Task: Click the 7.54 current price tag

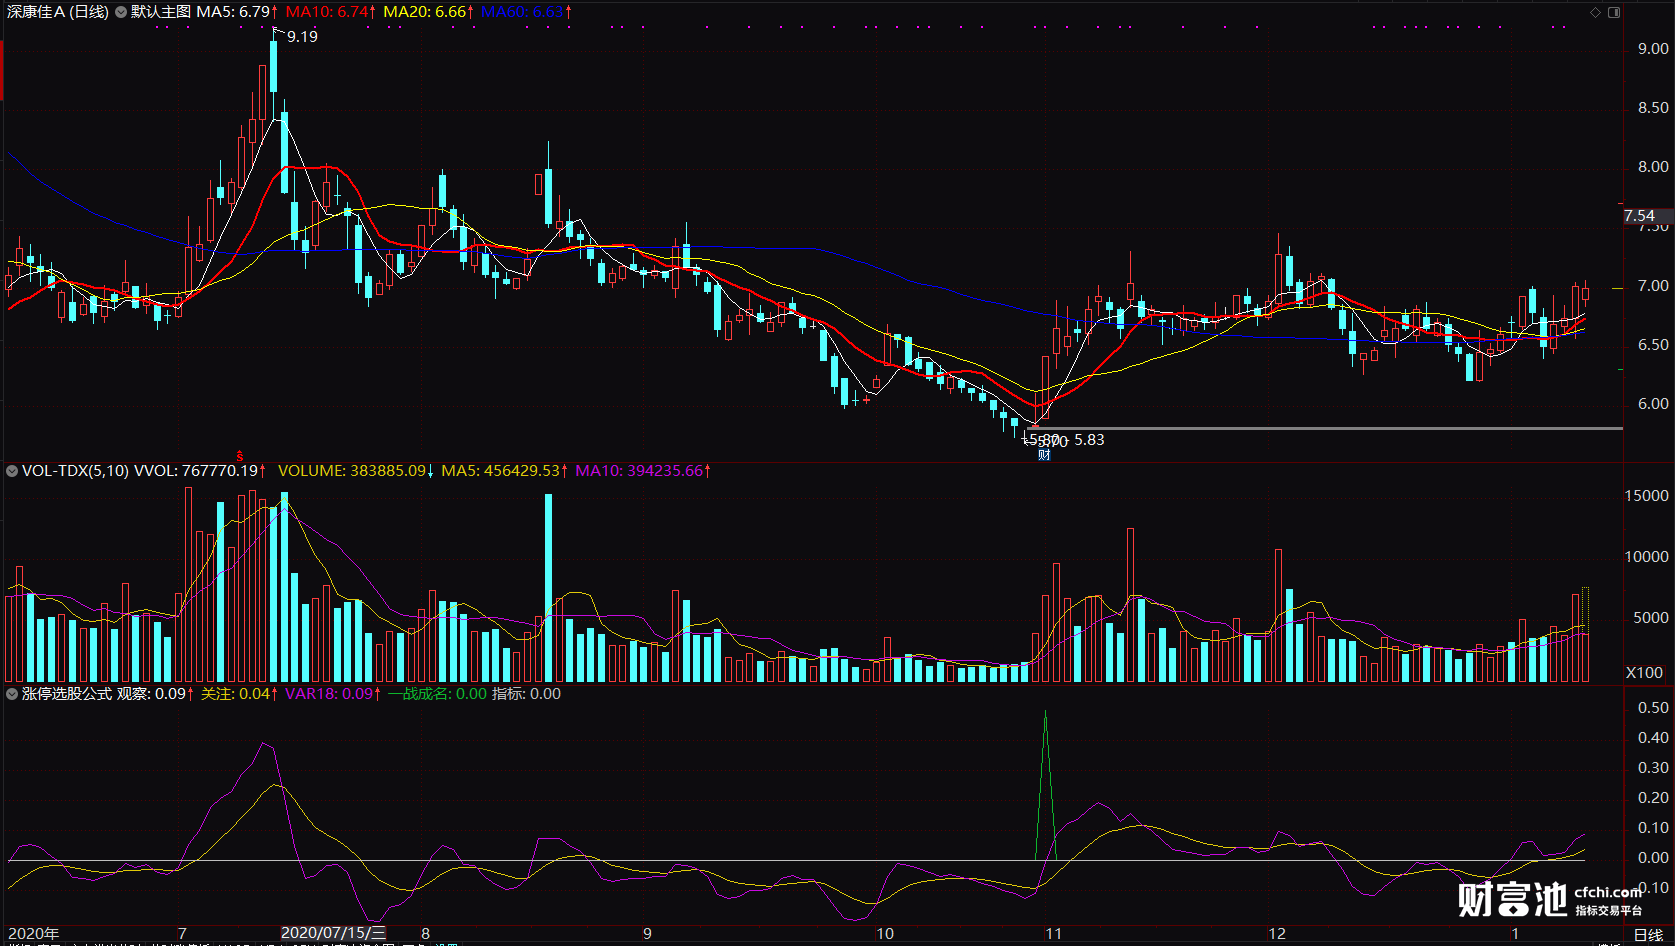Action: [1640, 216]
